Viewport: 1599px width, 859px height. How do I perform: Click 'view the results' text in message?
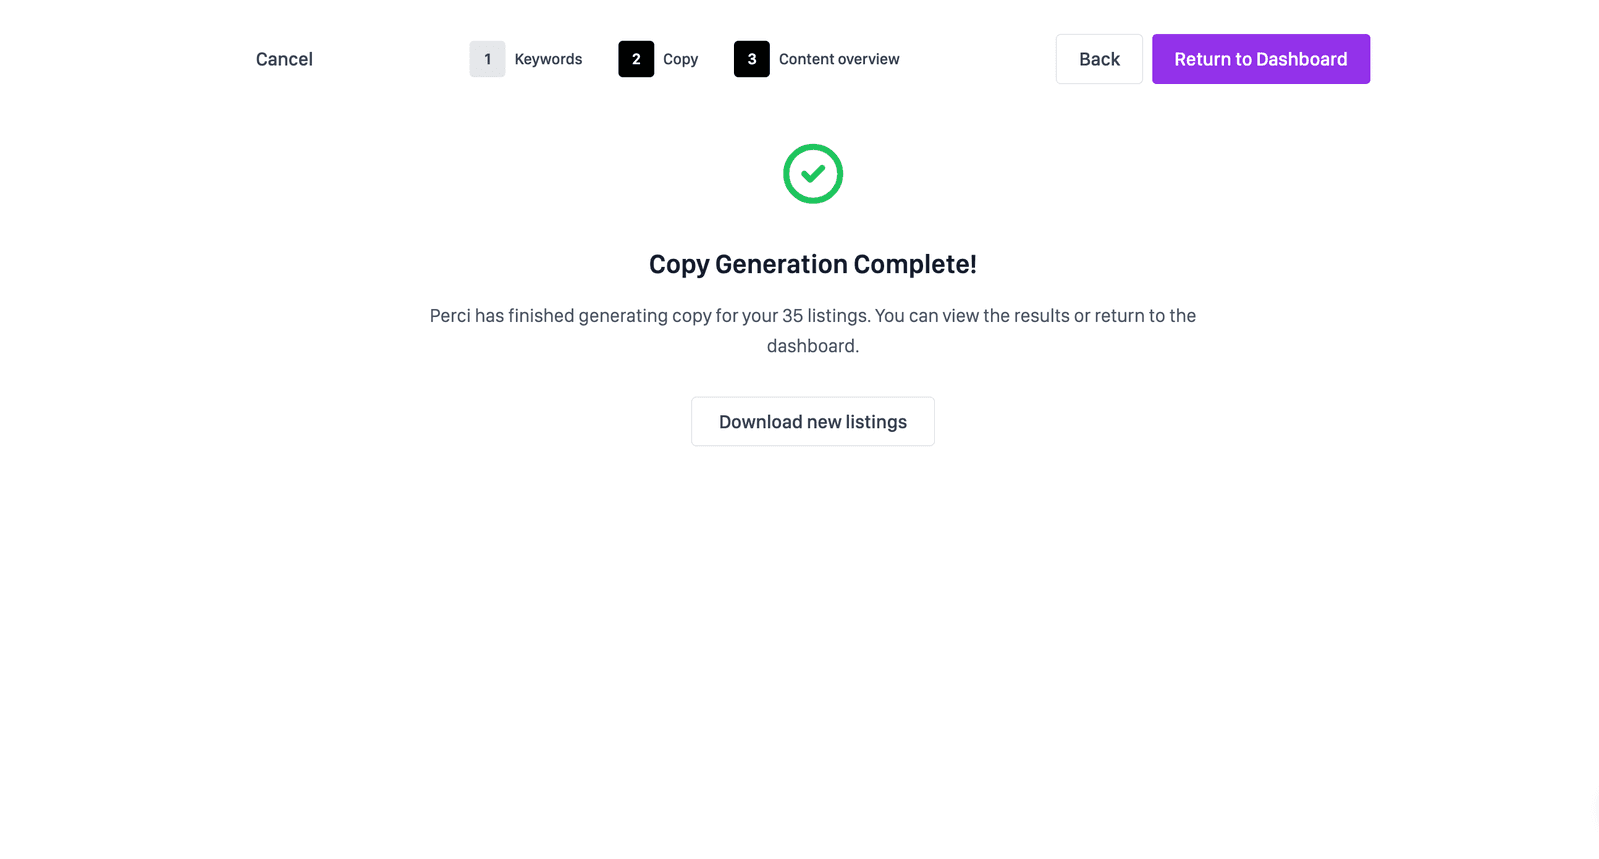1006,315
